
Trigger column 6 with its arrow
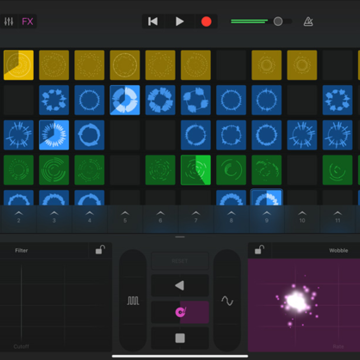pyautogui.click(x=160, y=217)
